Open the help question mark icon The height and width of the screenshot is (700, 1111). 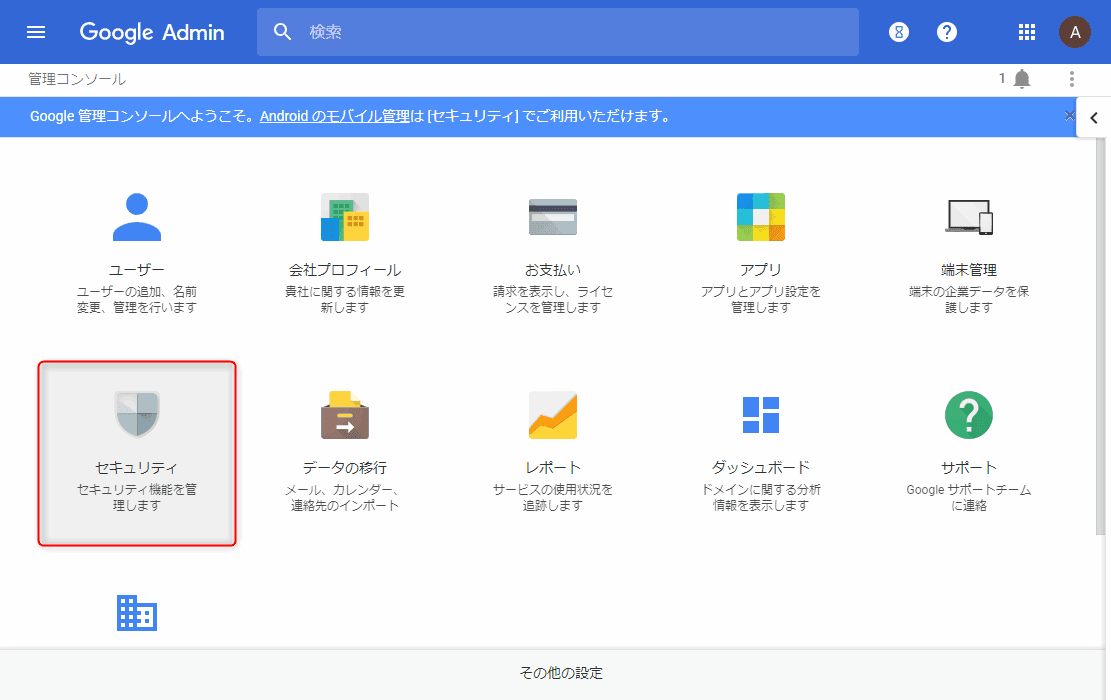(x=947, y=32)
